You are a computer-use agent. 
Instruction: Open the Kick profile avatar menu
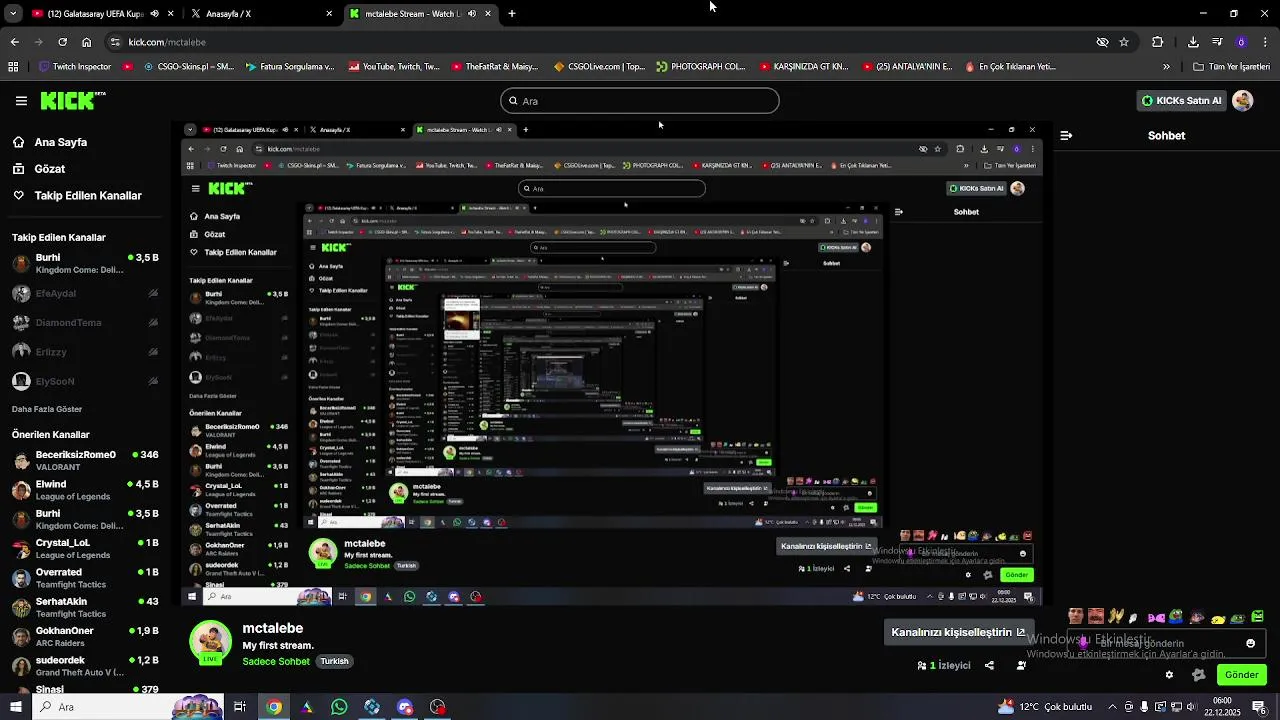click(x=1243, y=100)
